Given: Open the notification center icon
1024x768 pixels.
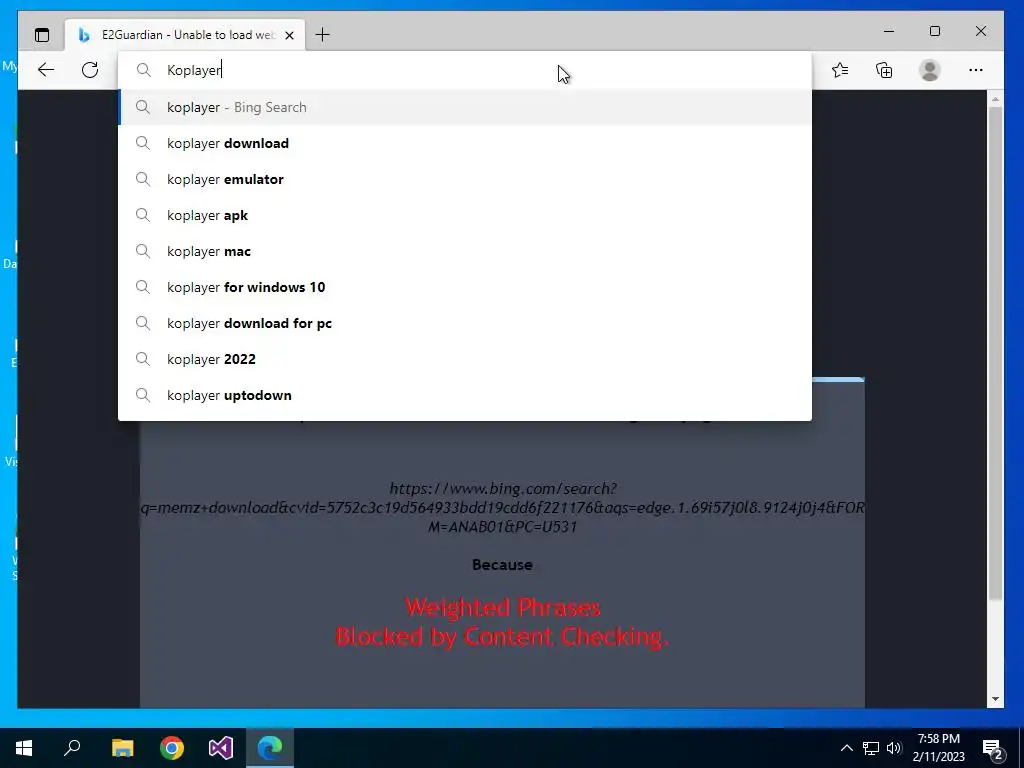Looking at the screenshot, I should [x=993, y=748].
